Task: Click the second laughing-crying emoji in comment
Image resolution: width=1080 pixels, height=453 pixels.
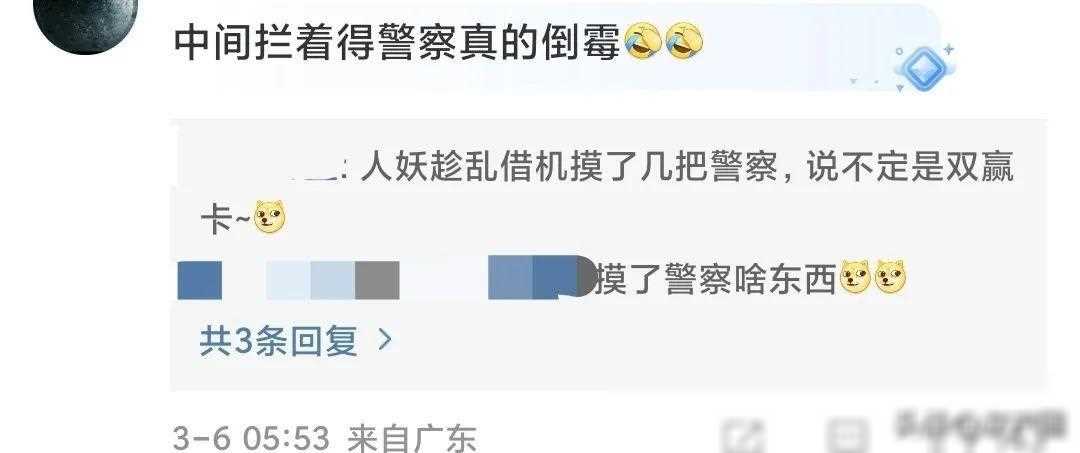Action: (x=685, y=41)
